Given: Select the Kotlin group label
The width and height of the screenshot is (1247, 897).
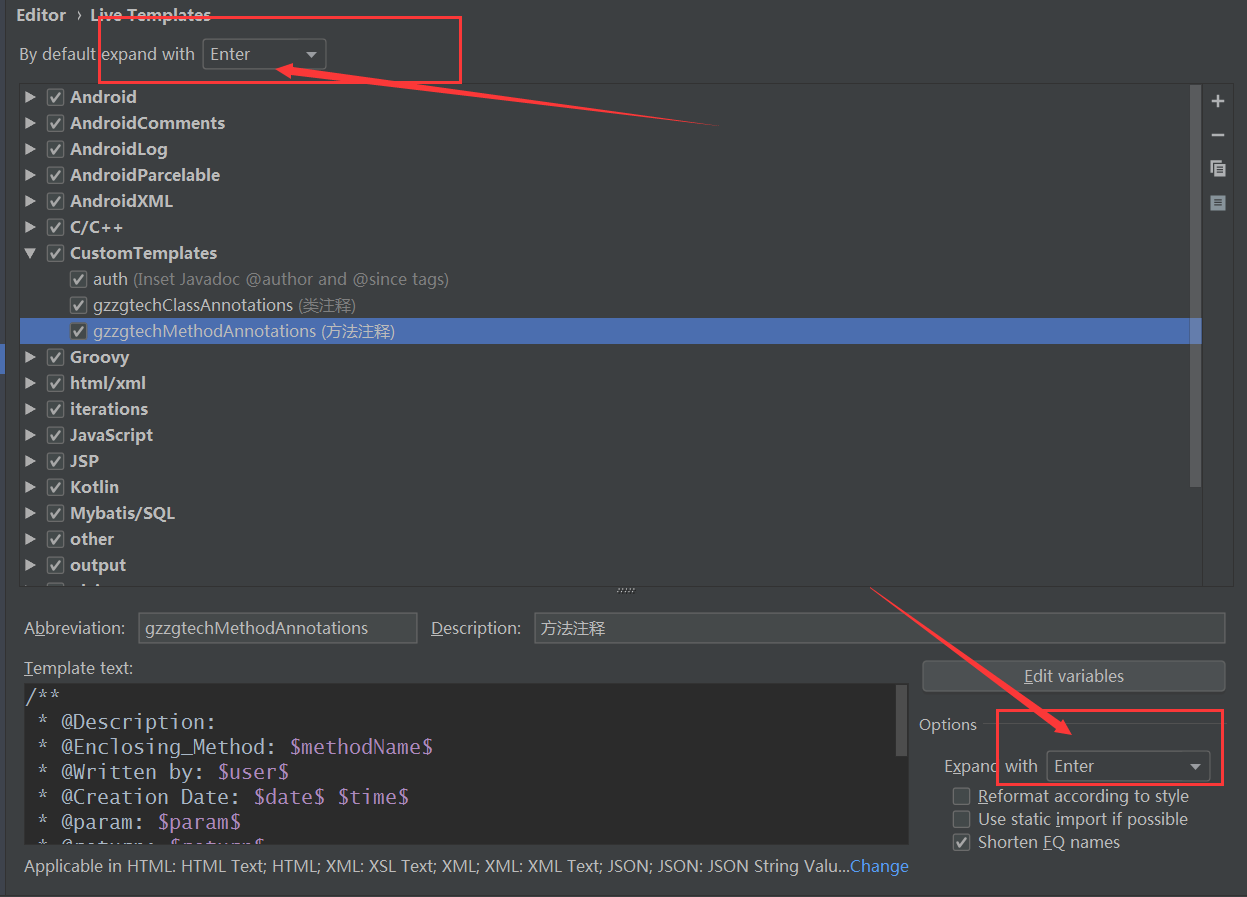Looking at the screenshot, I should coord(94,487).
